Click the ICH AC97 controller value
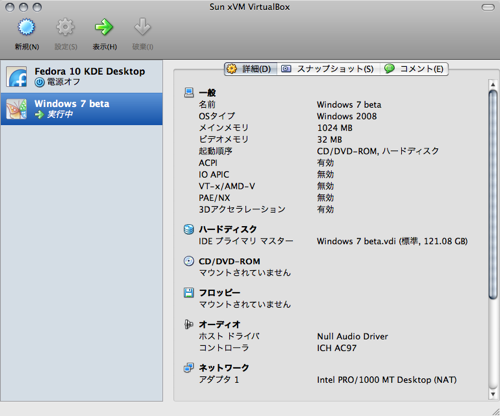Viewport: 500px width, 416px height. [337, 348]
